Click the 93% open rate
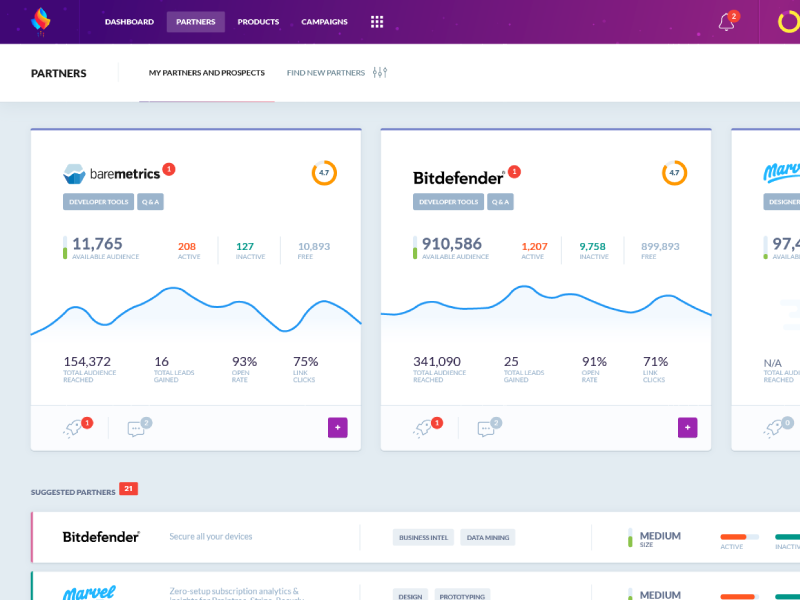This screenshot has height=600, width=800. [244, 362]
